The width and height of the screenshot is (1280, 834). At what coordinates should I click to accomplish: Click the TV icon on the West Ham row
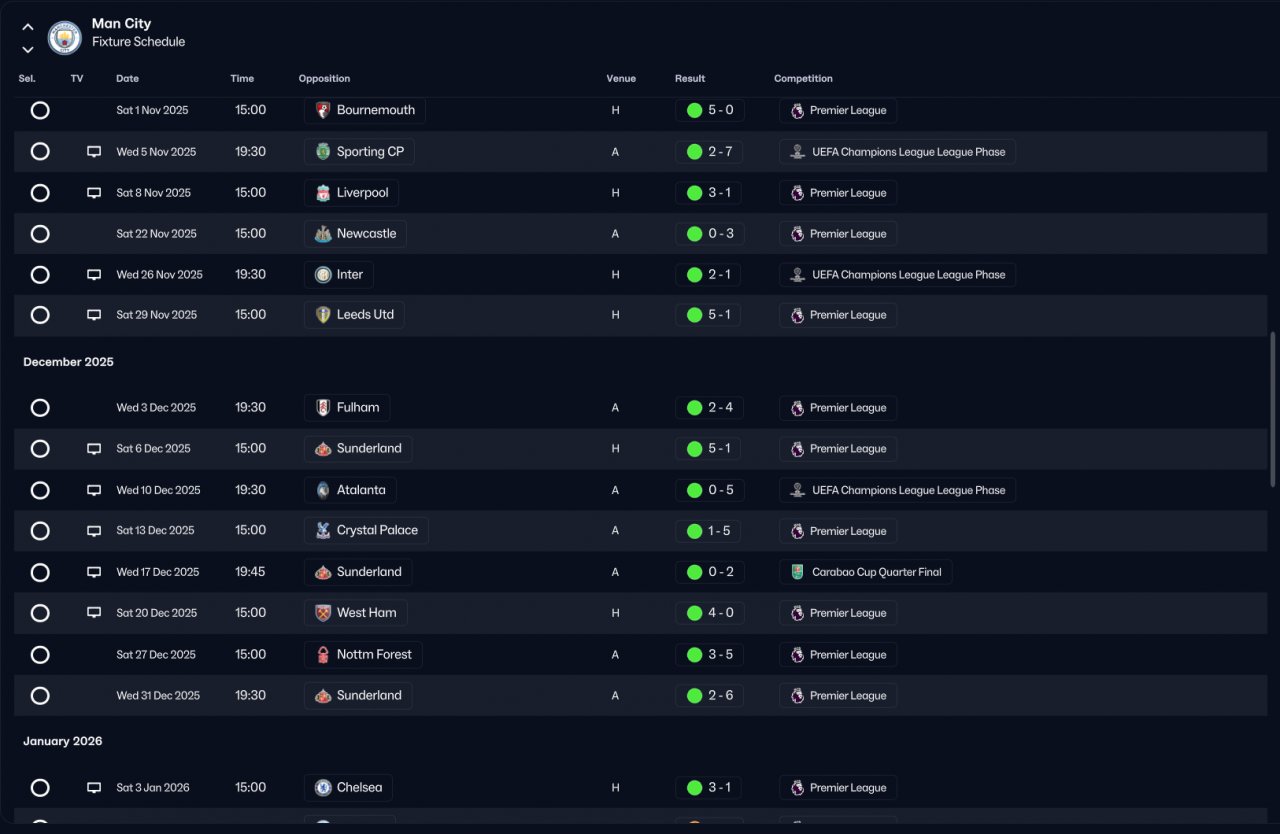click(94, 613)
